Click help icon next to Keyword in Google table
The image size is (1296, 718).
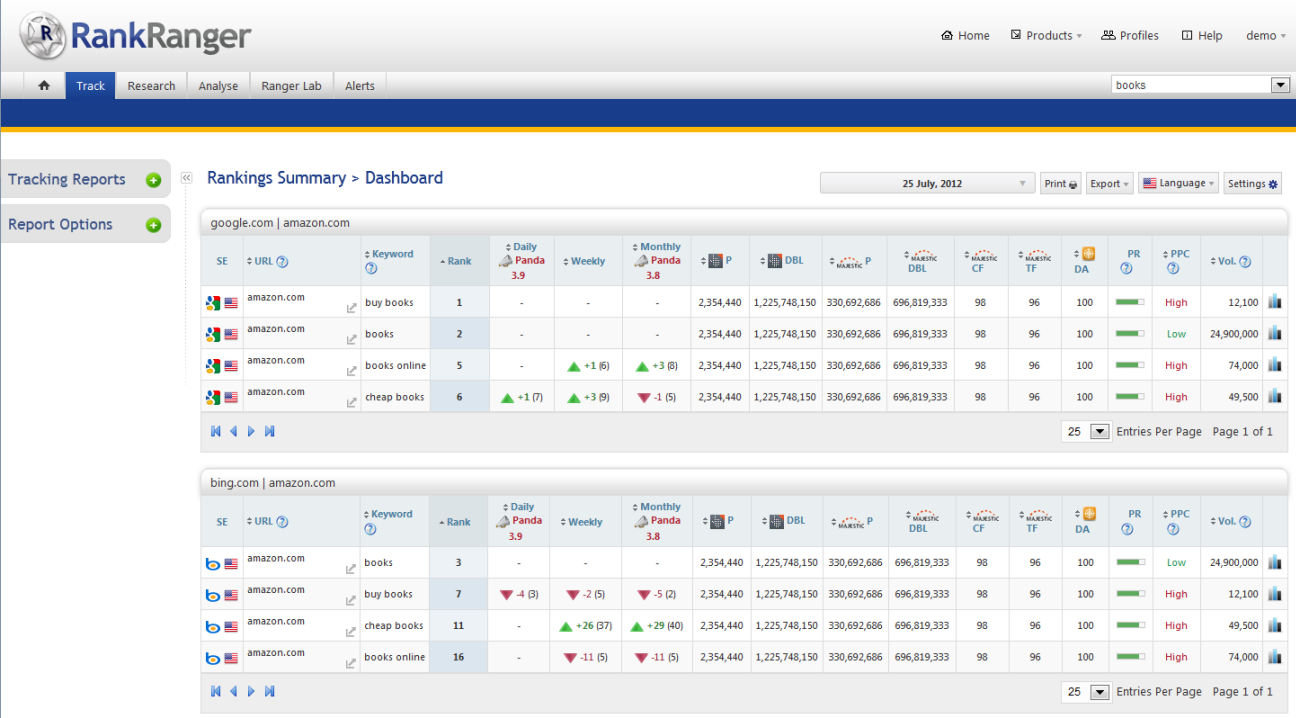pyautogui.click(x=371, y=268)
